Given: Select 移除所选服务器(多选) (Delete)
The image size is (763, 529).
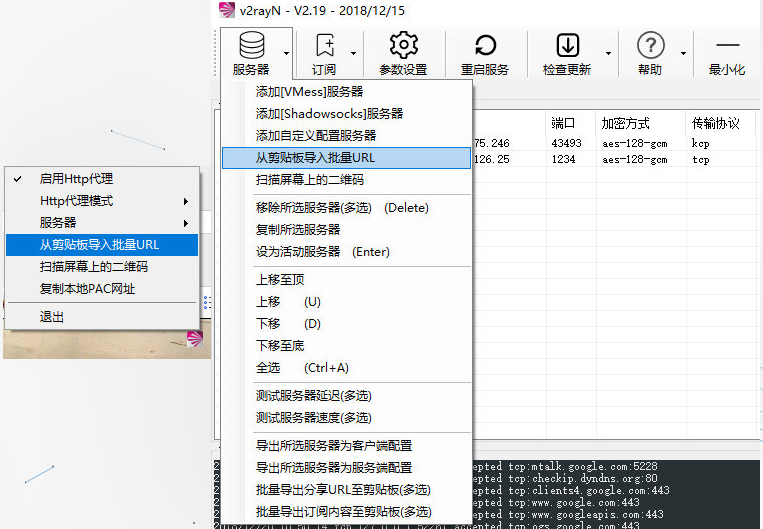Looking at the screenshot, I should [346, 208].
